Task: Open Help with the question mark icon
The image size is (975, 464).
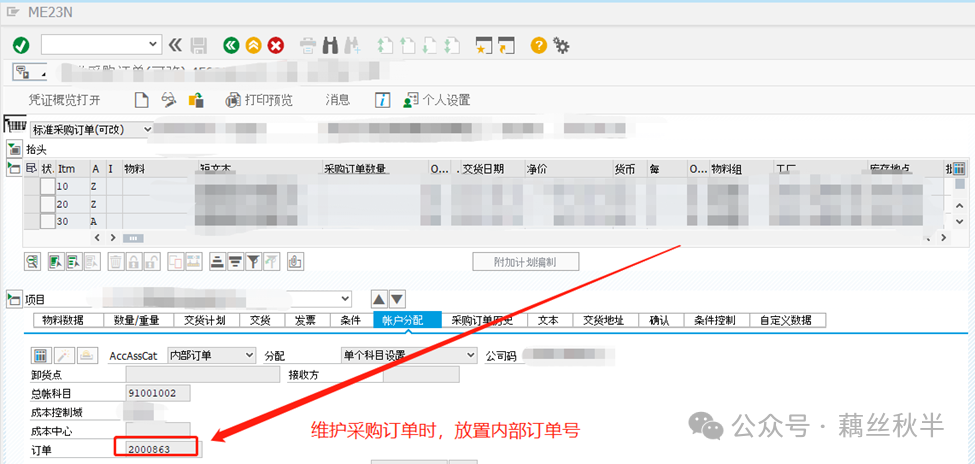Action: pos(538,45)
